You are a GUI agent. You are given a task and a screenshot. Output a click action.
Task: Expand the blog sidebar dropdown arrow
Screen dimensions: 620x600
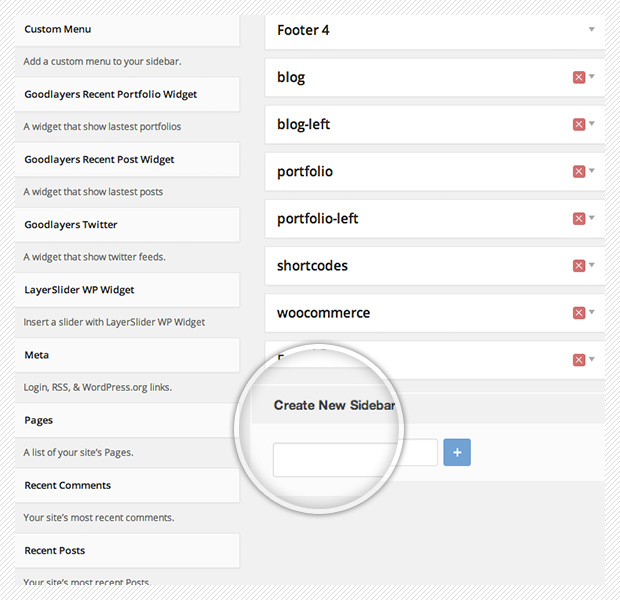pos(592,77)
